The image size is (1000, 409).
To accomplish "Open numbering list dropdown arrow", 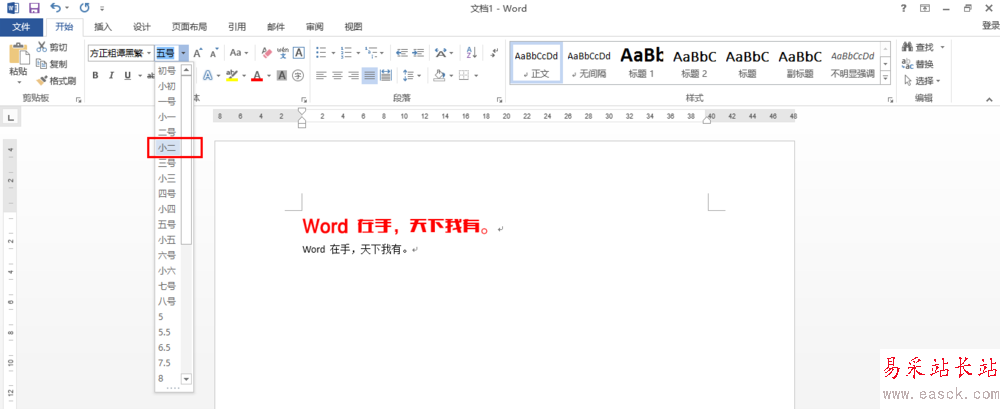I will pos(358,52).
